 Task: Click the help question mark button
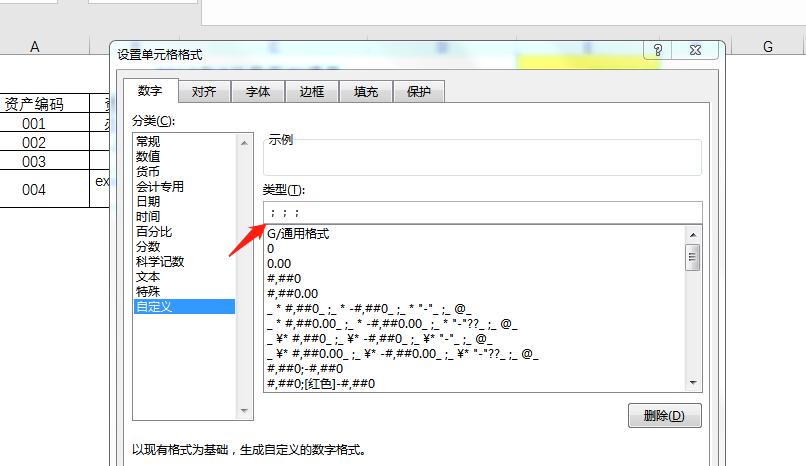click(x=658, y=50)
